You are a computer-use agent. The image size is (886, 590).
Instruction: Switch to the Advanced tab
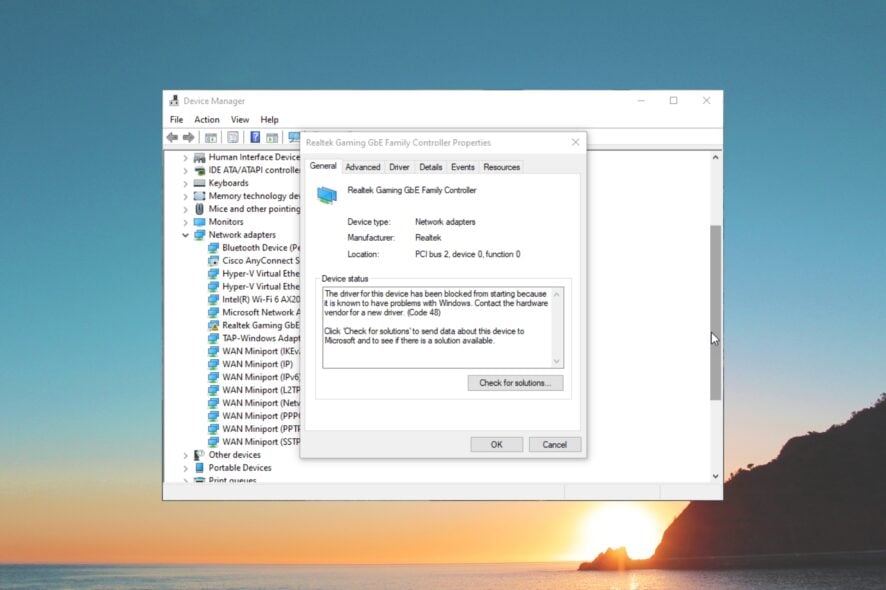pyautogui.click(x=363, y=167)
